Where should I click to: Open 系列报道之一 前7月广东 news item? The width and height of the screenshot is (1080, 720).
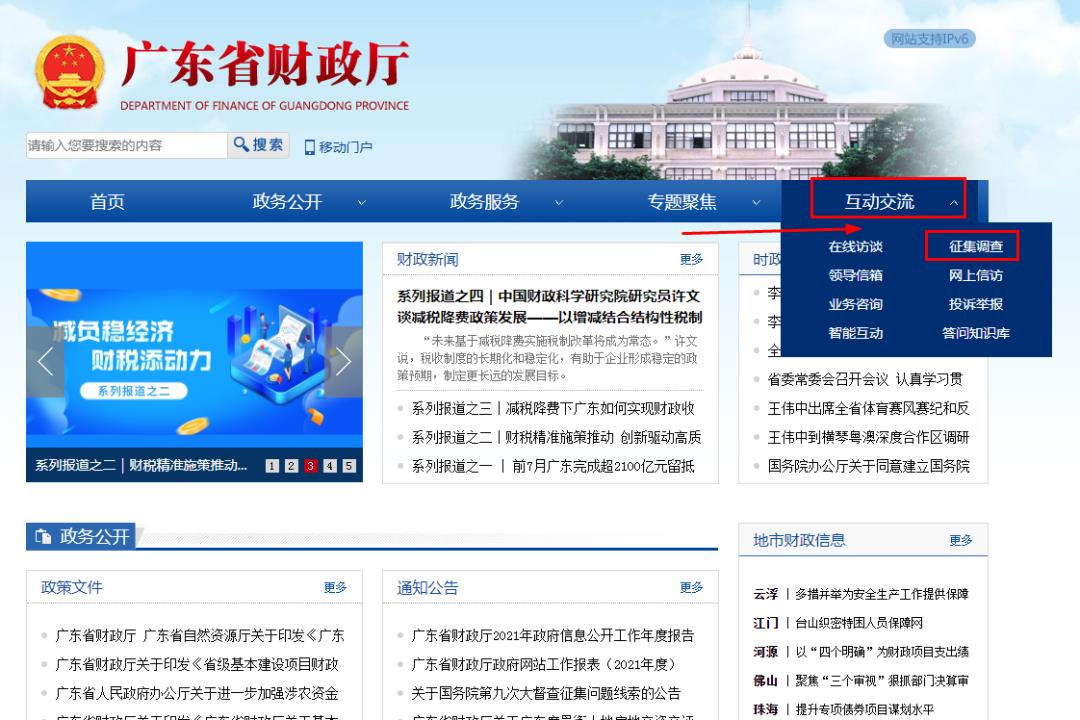pos(553,466)
